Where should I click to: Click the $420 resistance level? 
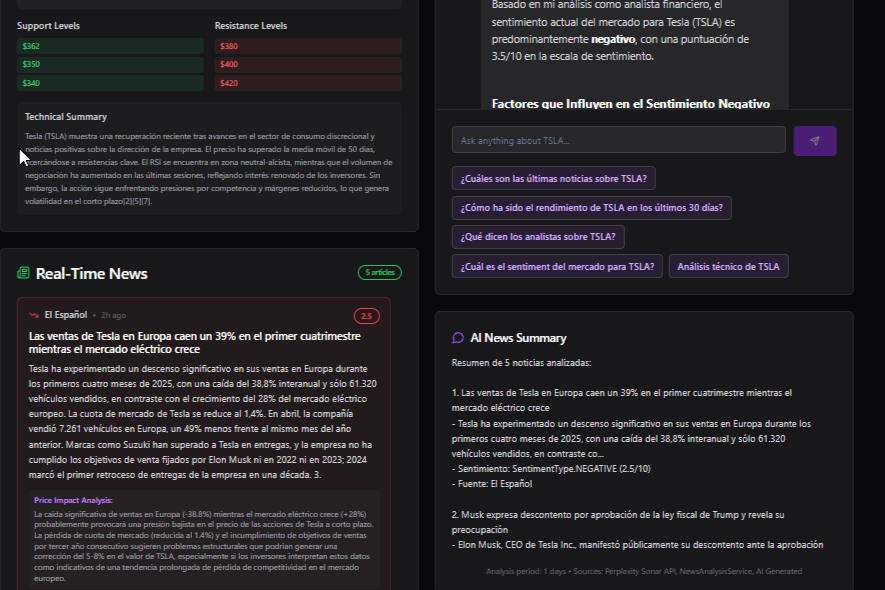(308, 83)
